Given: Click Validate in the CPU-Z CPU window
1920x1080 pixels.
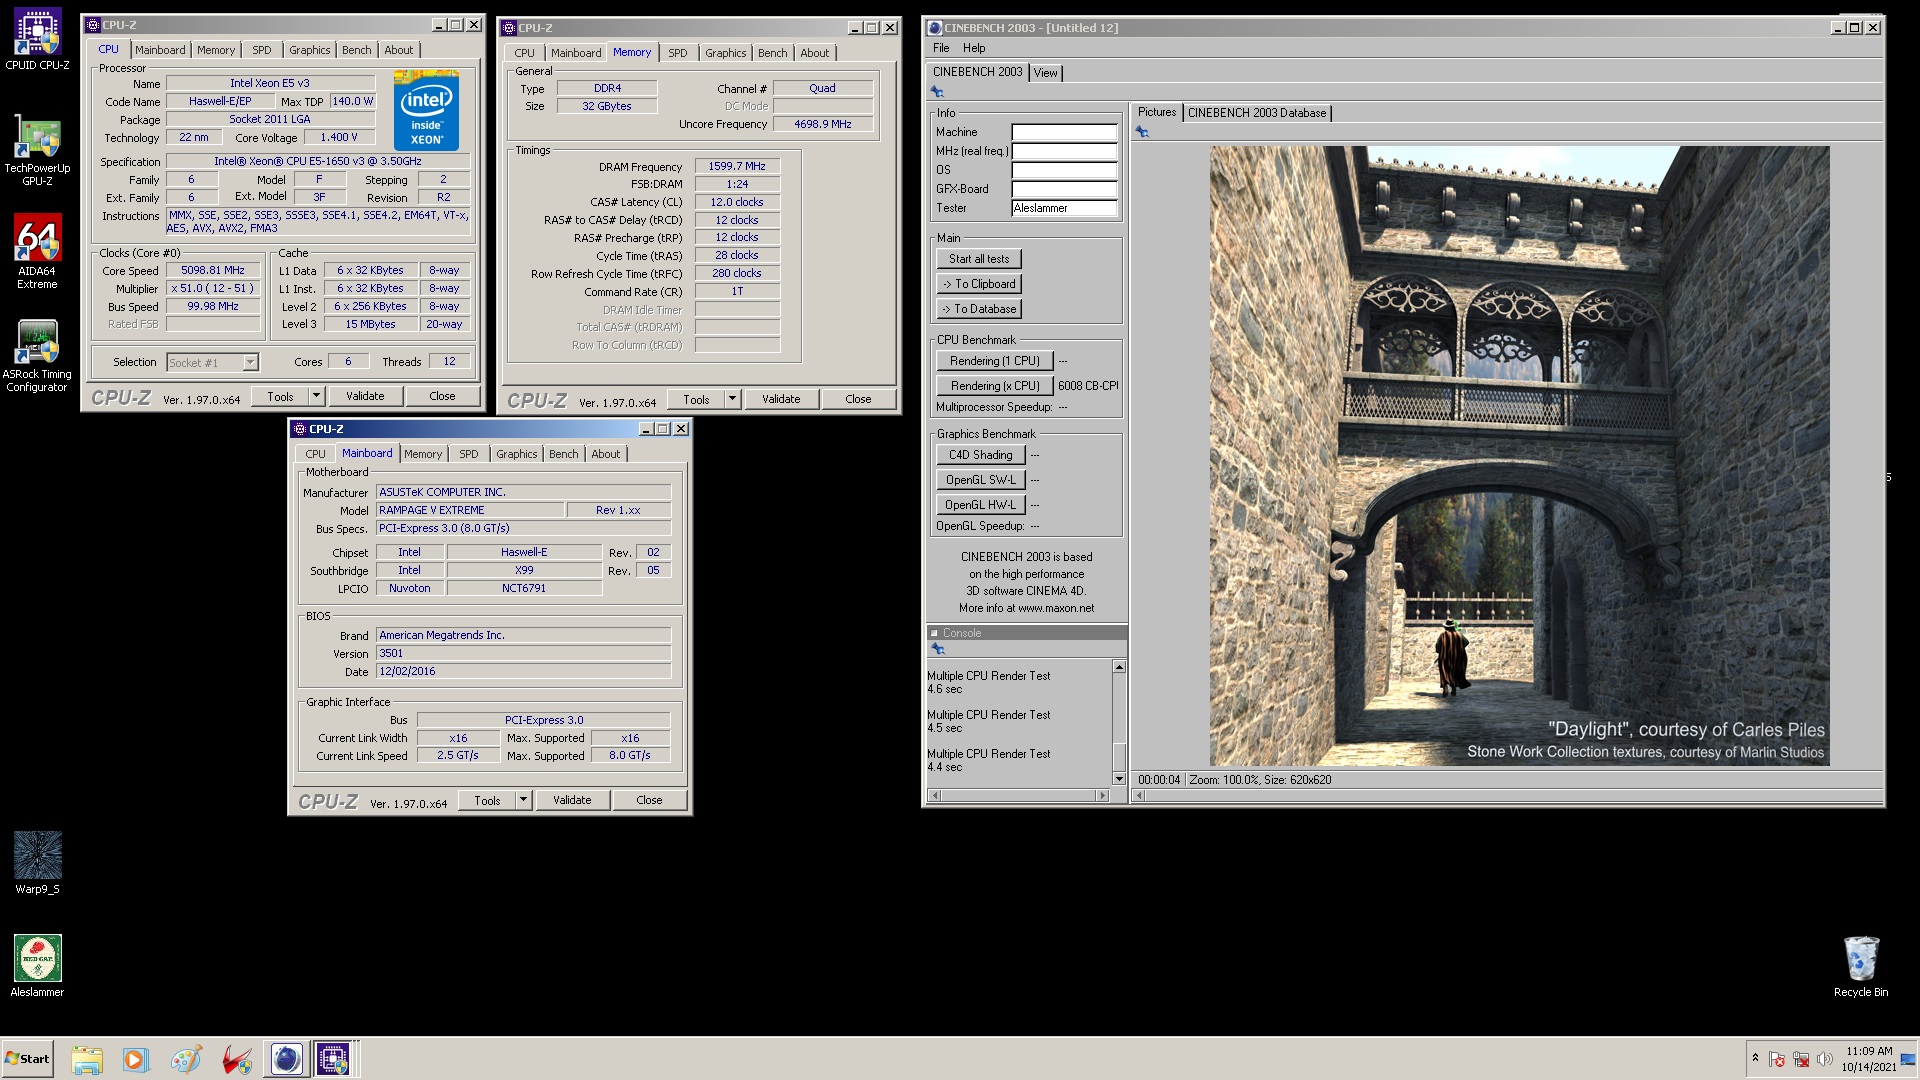Looking at the screenshot, I should [x=365, y=396].
